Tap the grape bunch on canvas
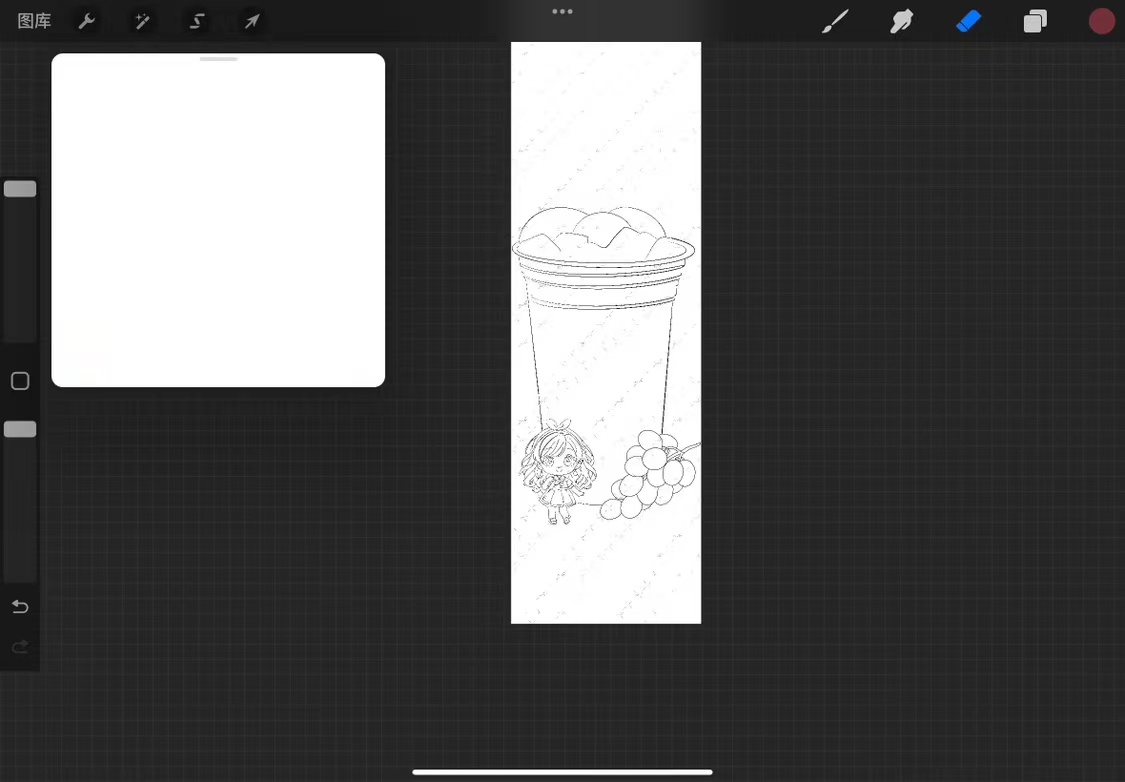This screenshot has height=782, width=1125. 651,474
